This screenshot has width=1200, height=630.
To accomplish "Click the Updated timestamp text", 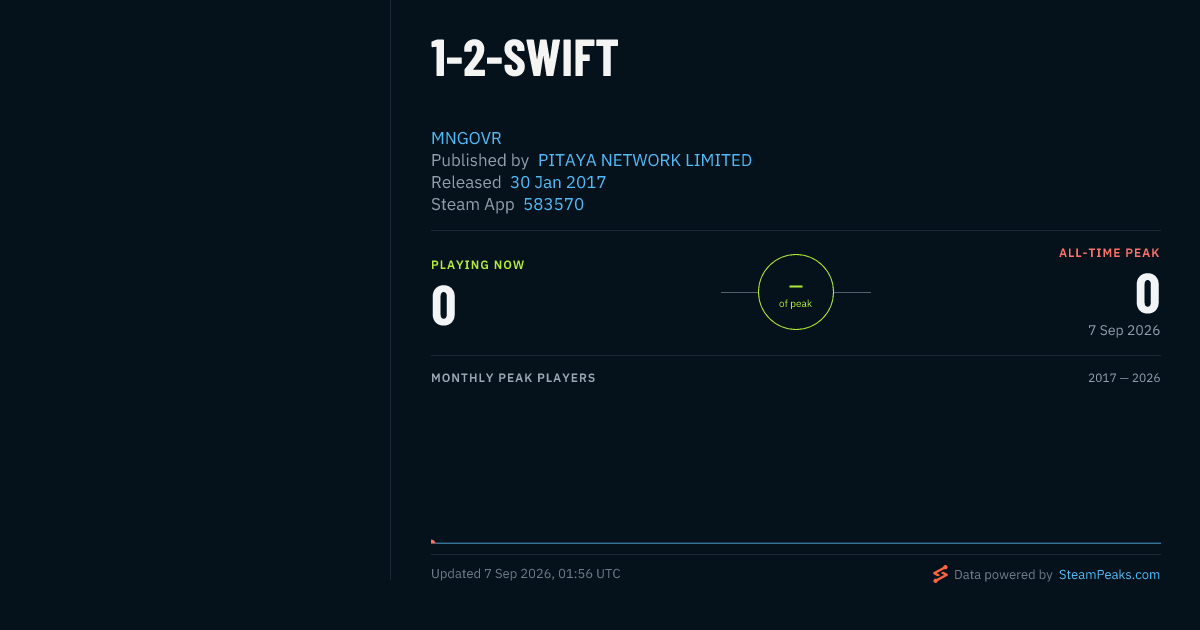I will tap(526, 574).
